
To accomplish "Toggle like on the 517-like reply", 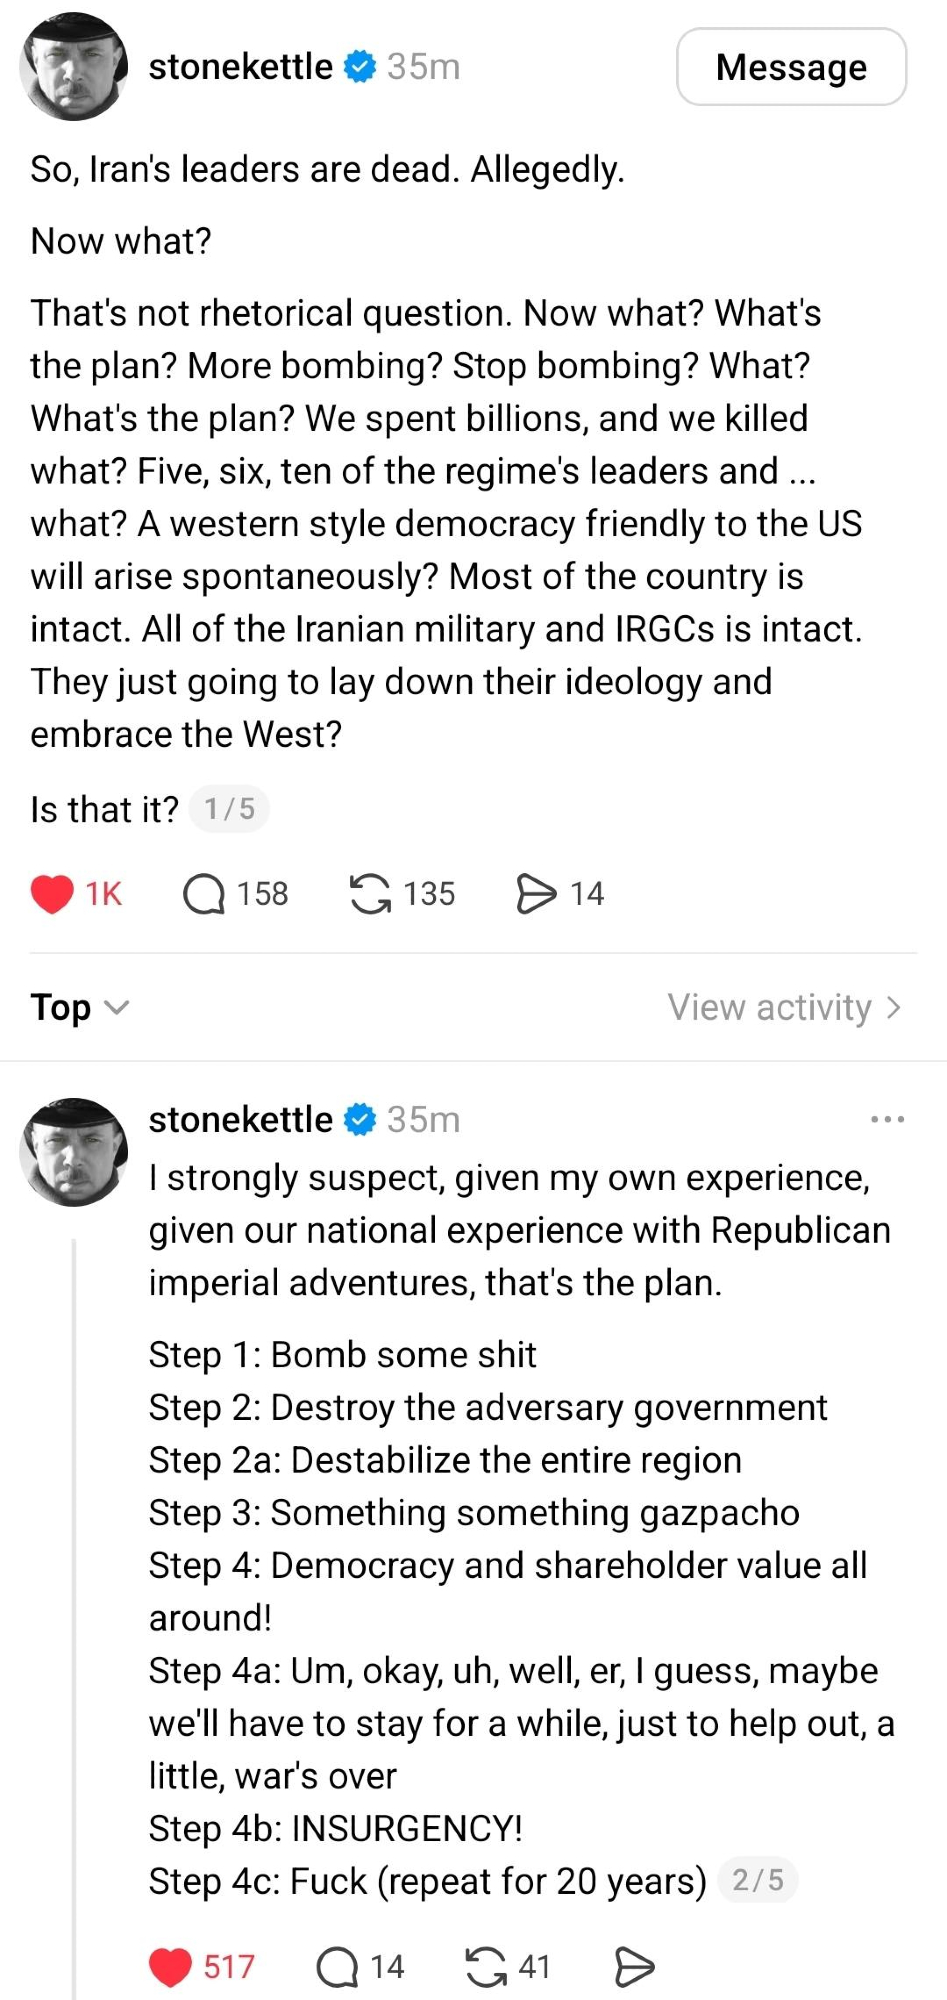I will point(170,1967).
